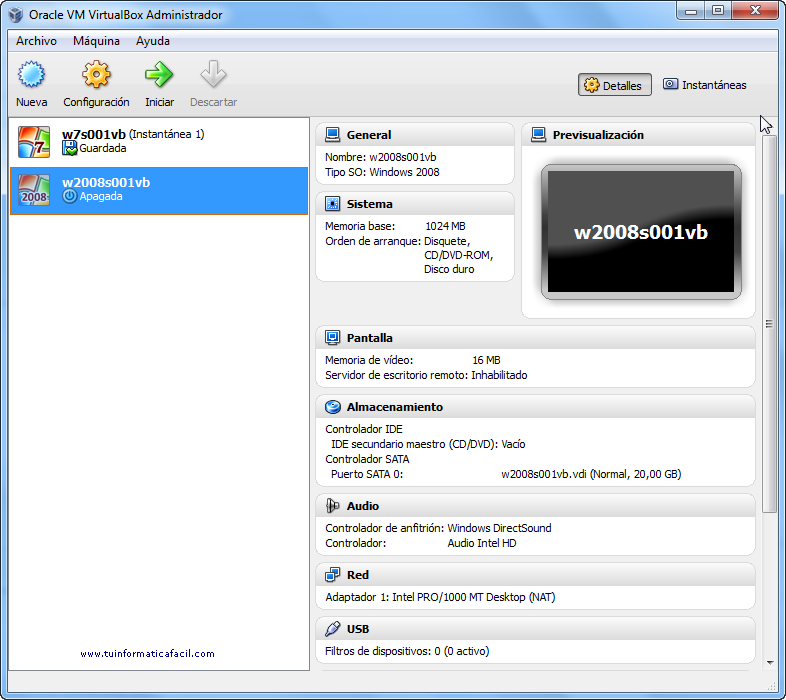Click the 'Nombre: w2008s001vb' text
The width and height of the screenshot is (786, 700).
(380, 157)
